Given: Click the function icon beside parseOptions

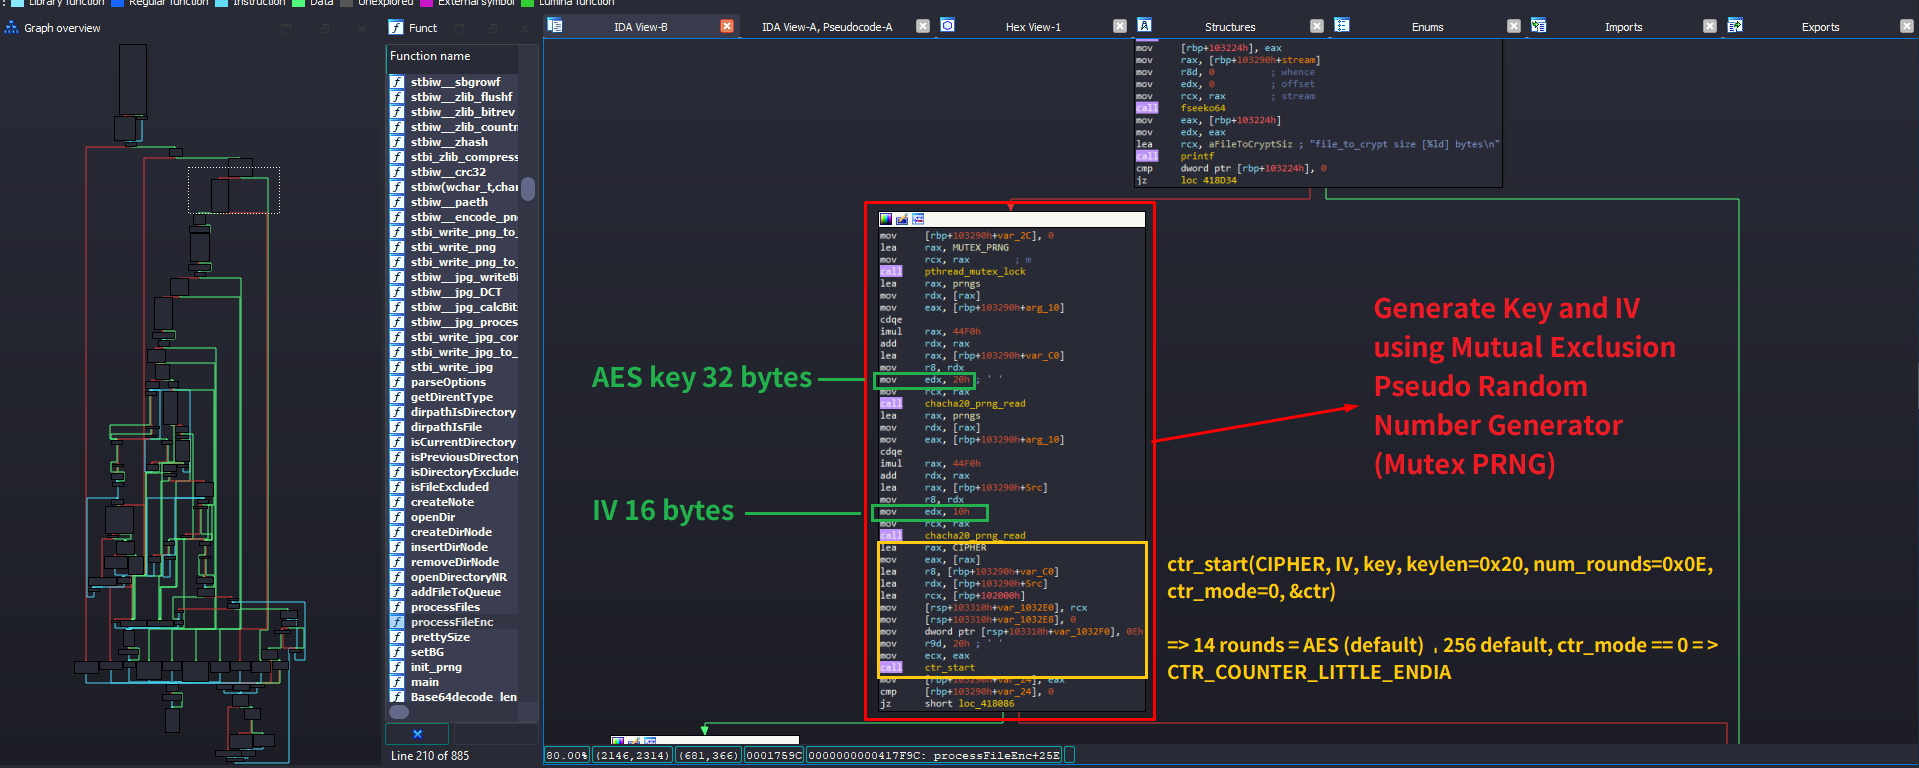Looking at the screenshot, I should coord(397,382).
